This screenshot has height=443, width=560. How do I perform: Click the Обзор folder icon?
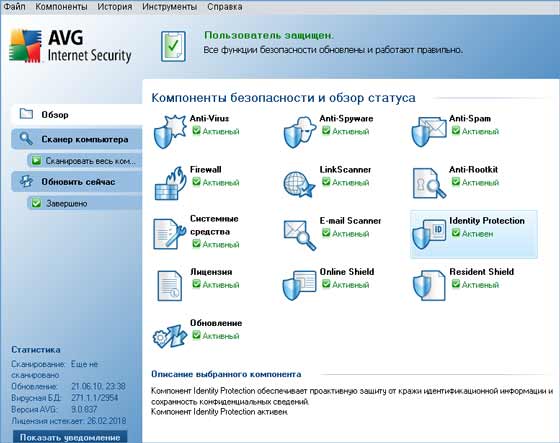(26, 114)
